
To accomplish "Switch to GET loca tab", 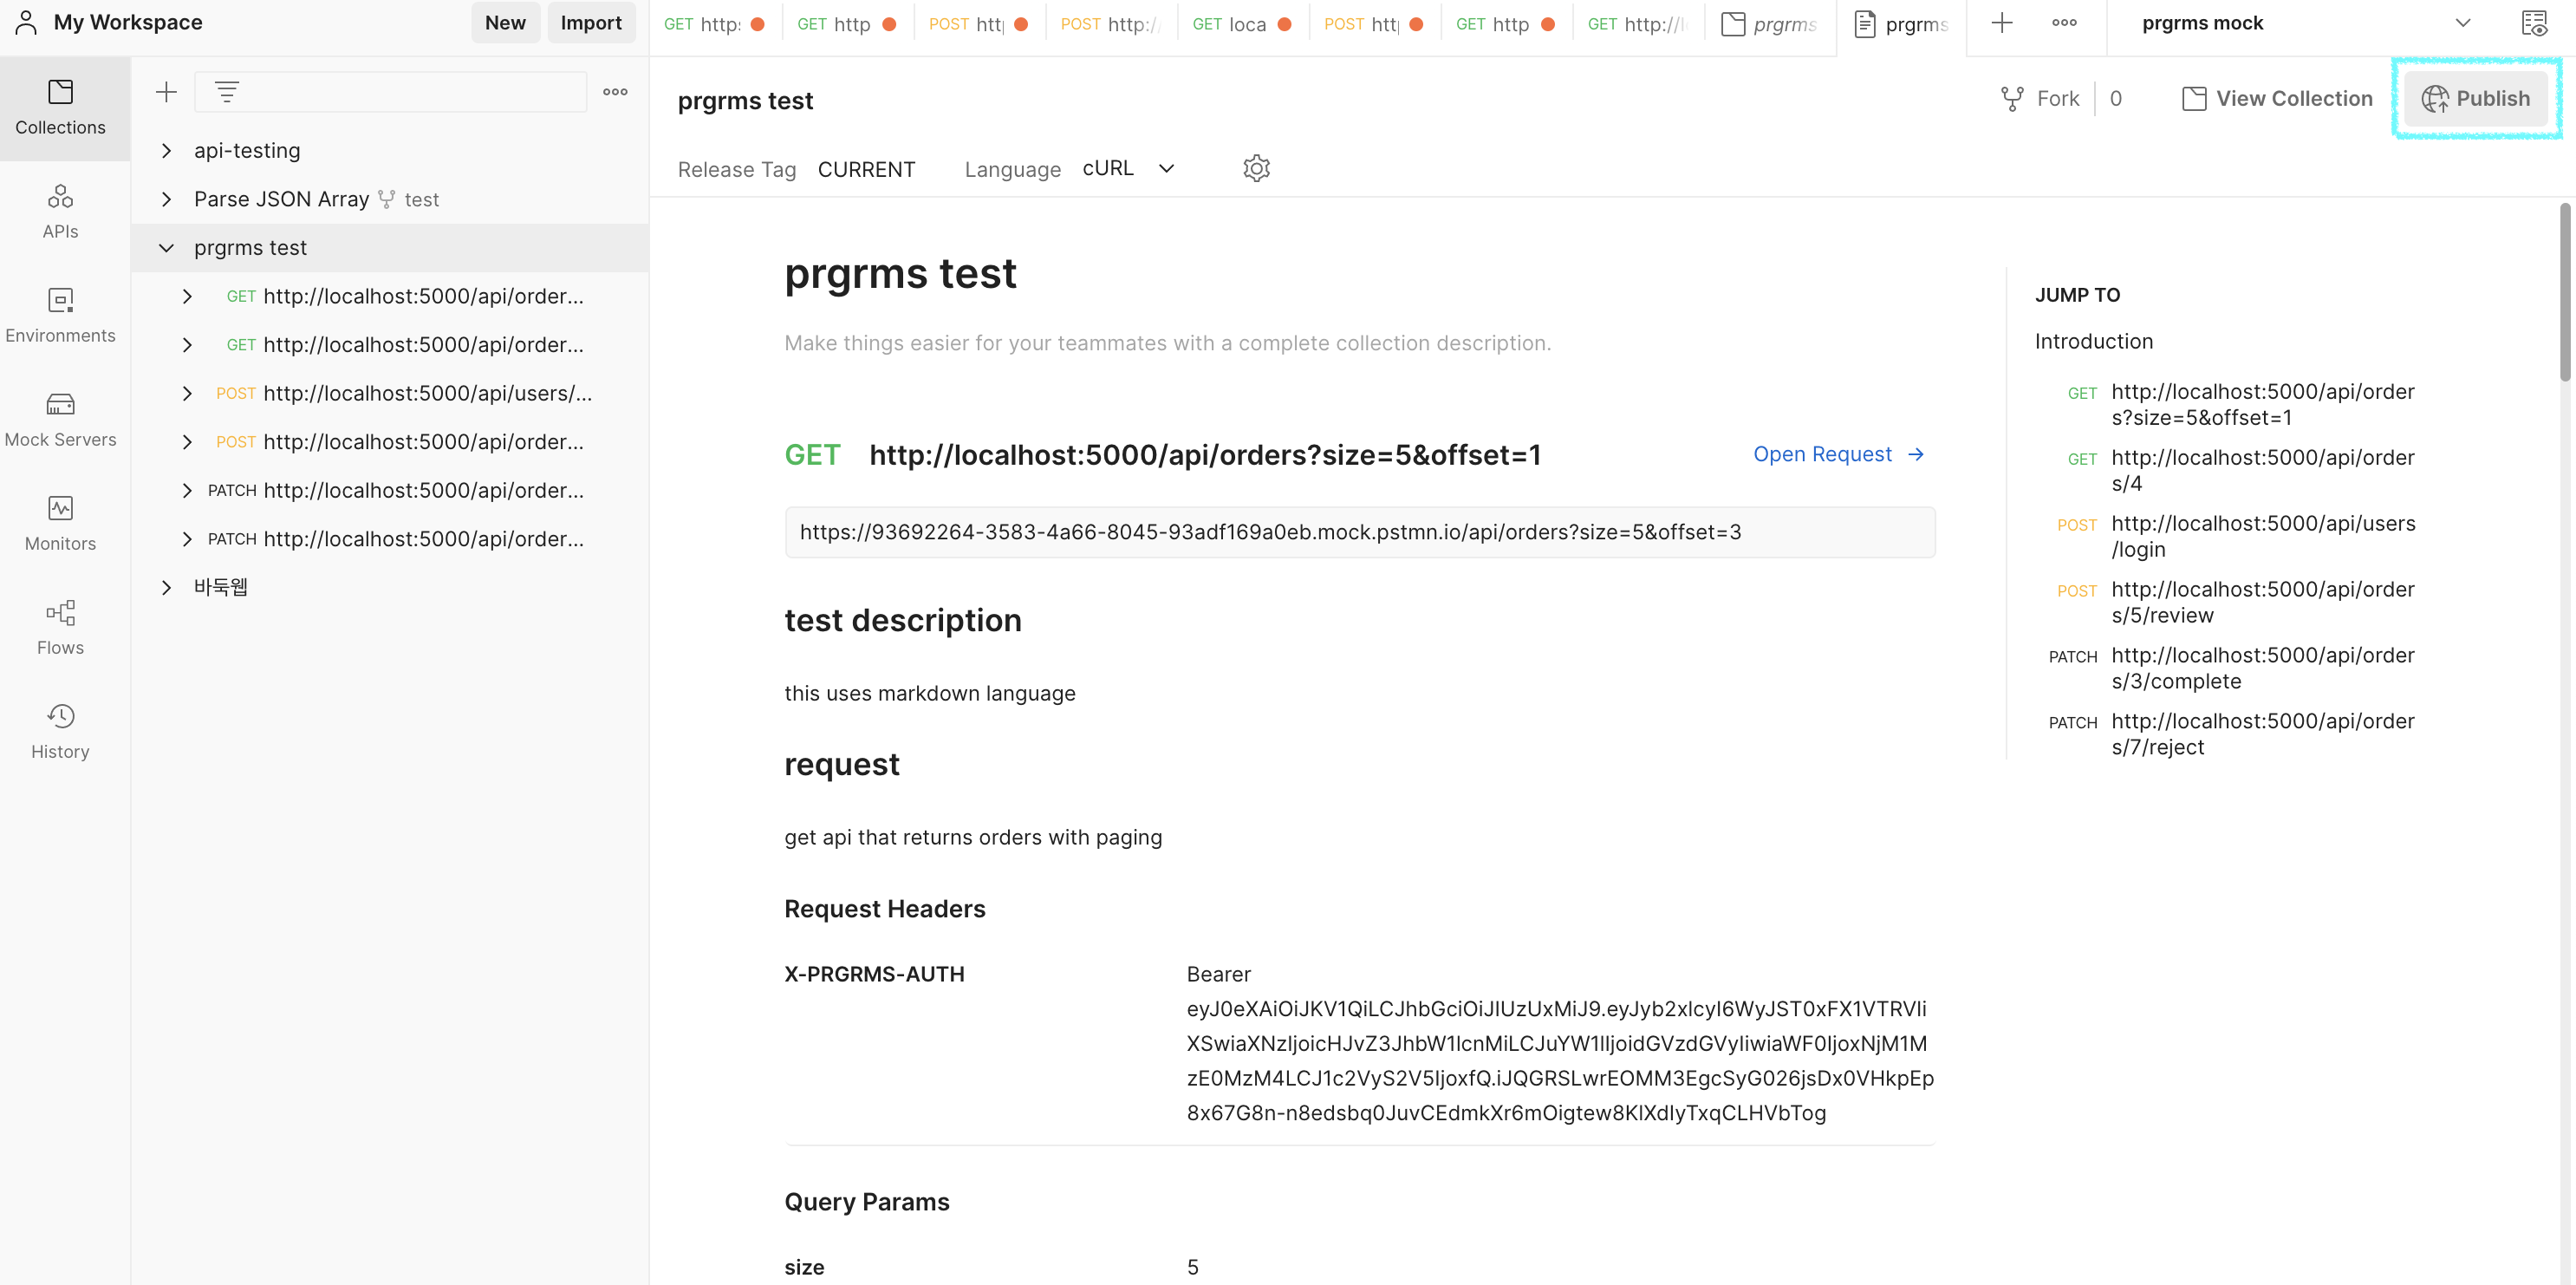I will coord(1242,24).
